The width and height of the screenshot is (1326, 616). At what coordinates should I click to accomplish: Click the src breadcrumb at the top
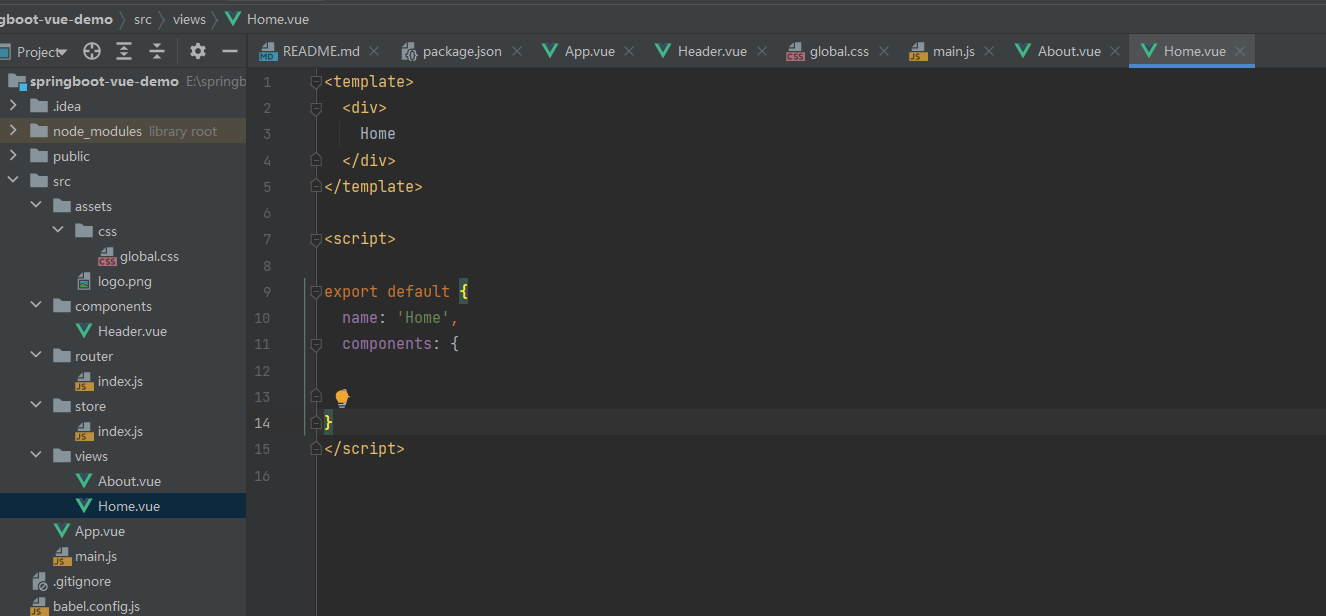[x=142, y=18]
